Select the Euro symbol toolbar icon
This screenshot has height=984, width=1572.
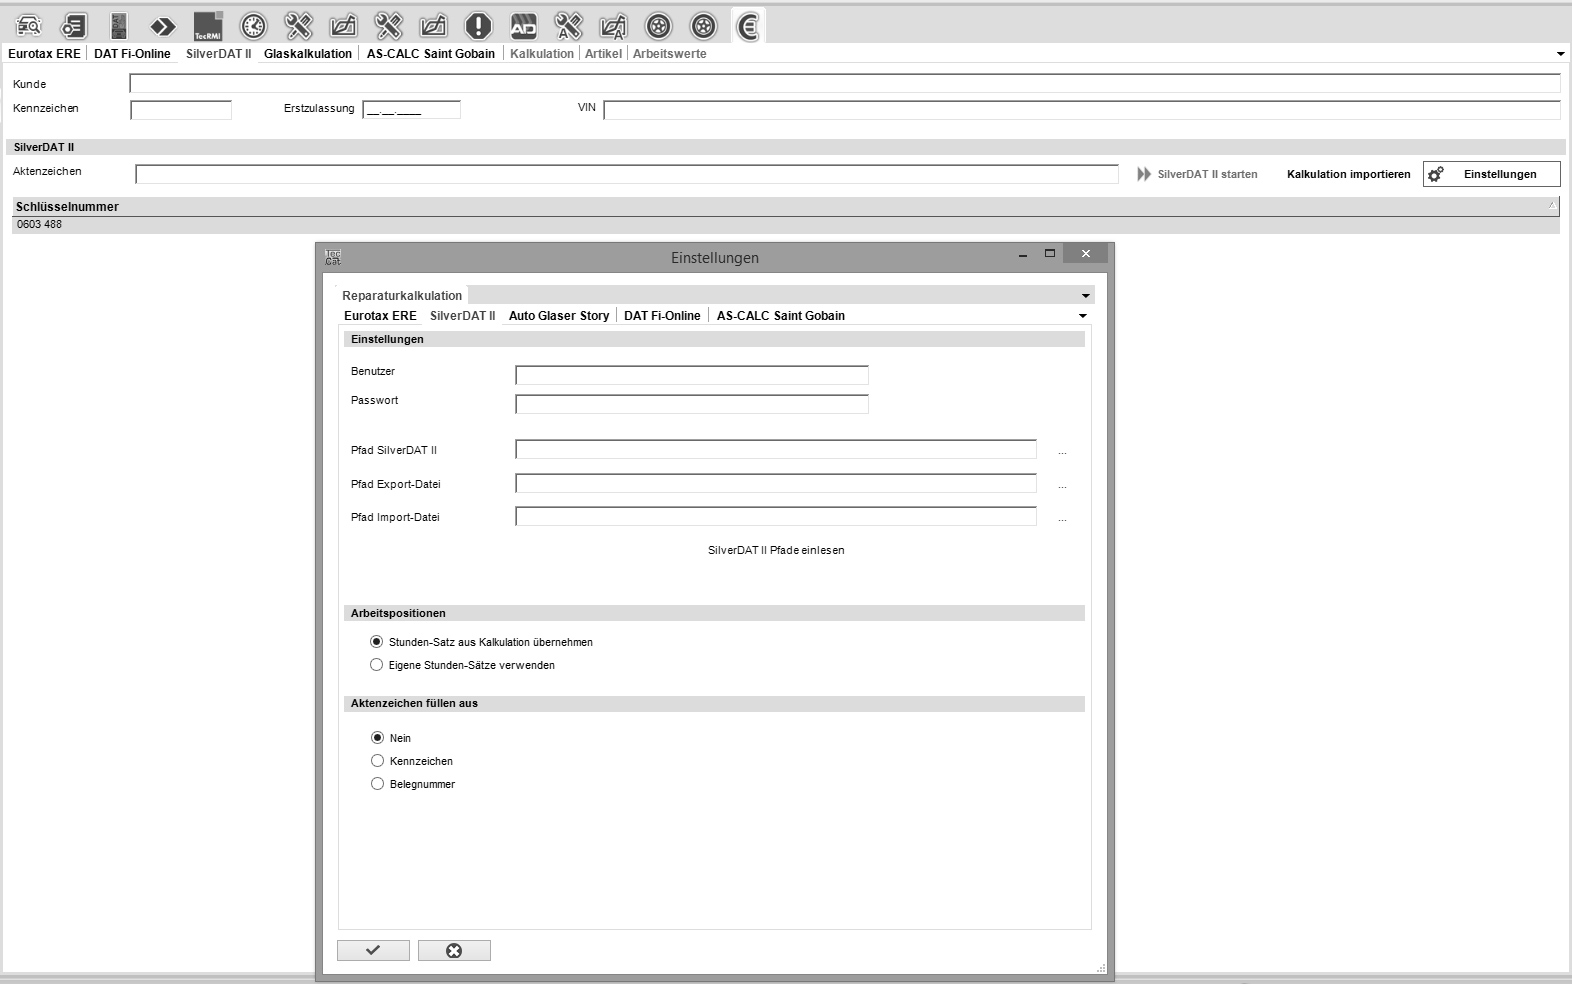pos(748,26)
